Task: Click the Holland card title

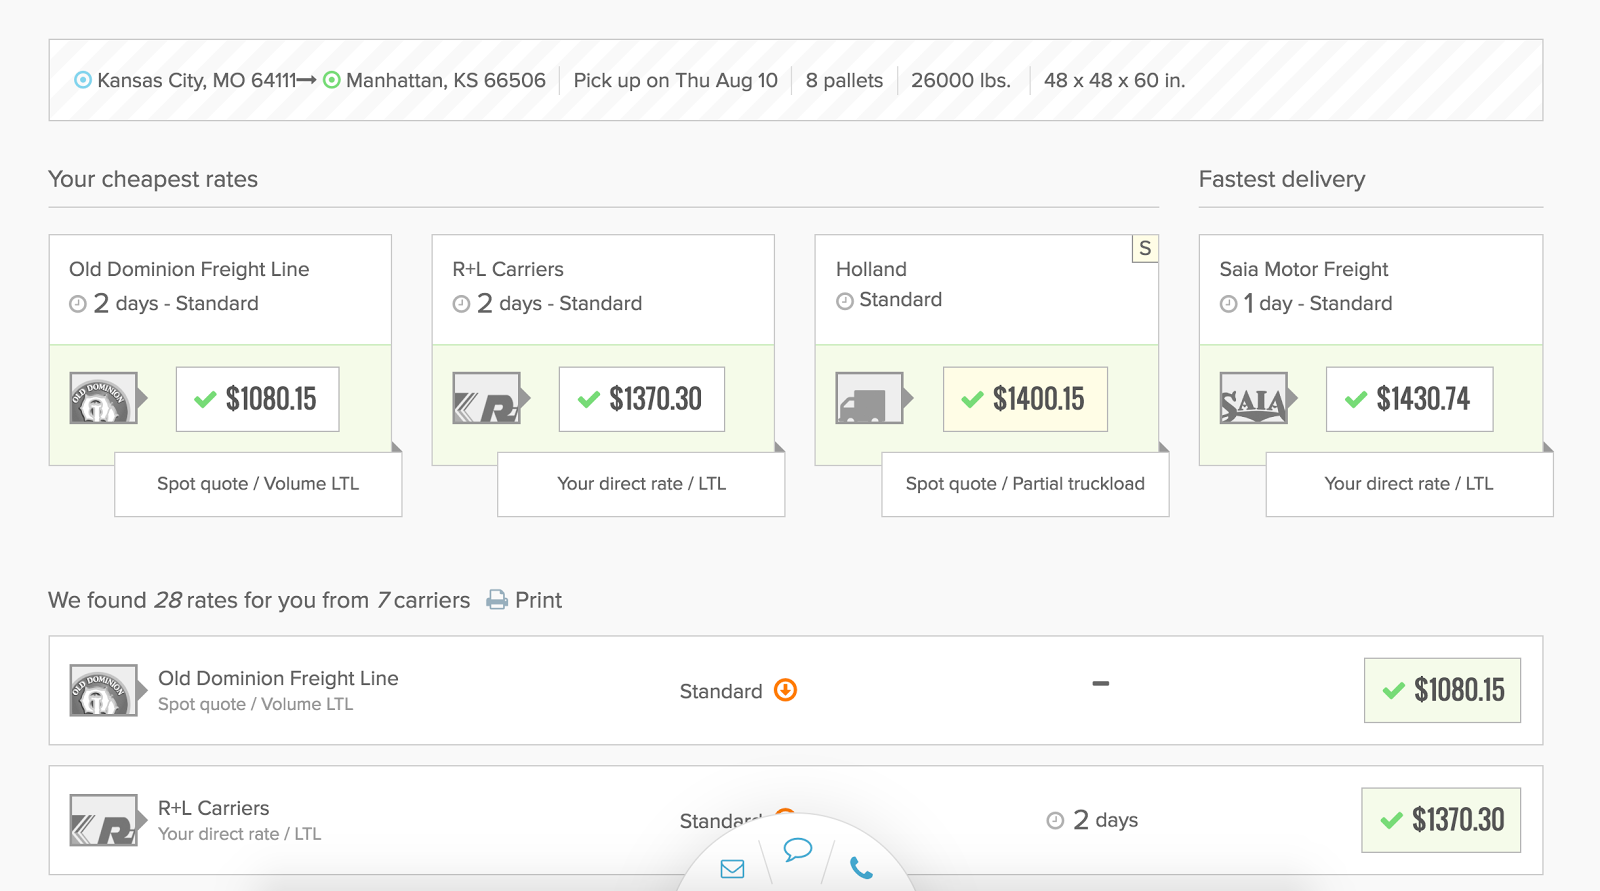Action: coord(871,269)
